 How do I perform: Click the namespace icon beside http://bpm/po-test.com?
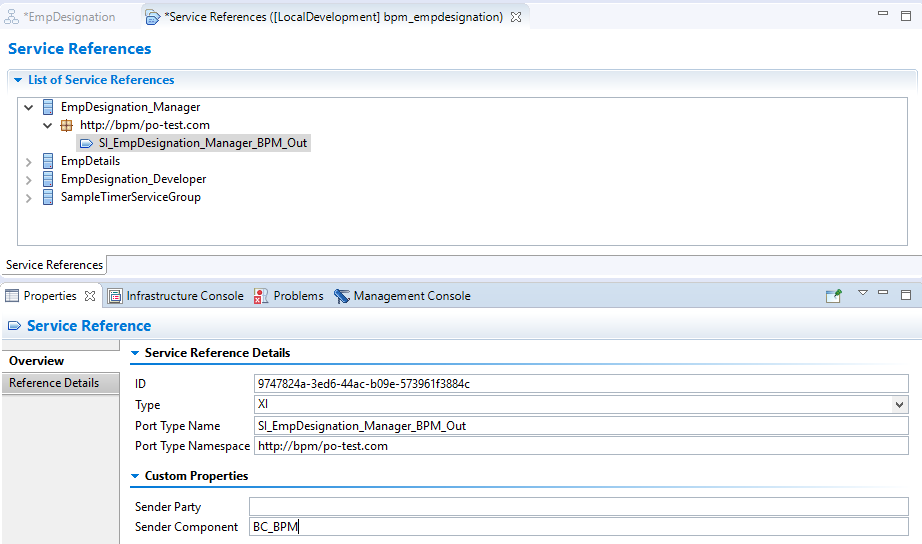coord(67,125)
